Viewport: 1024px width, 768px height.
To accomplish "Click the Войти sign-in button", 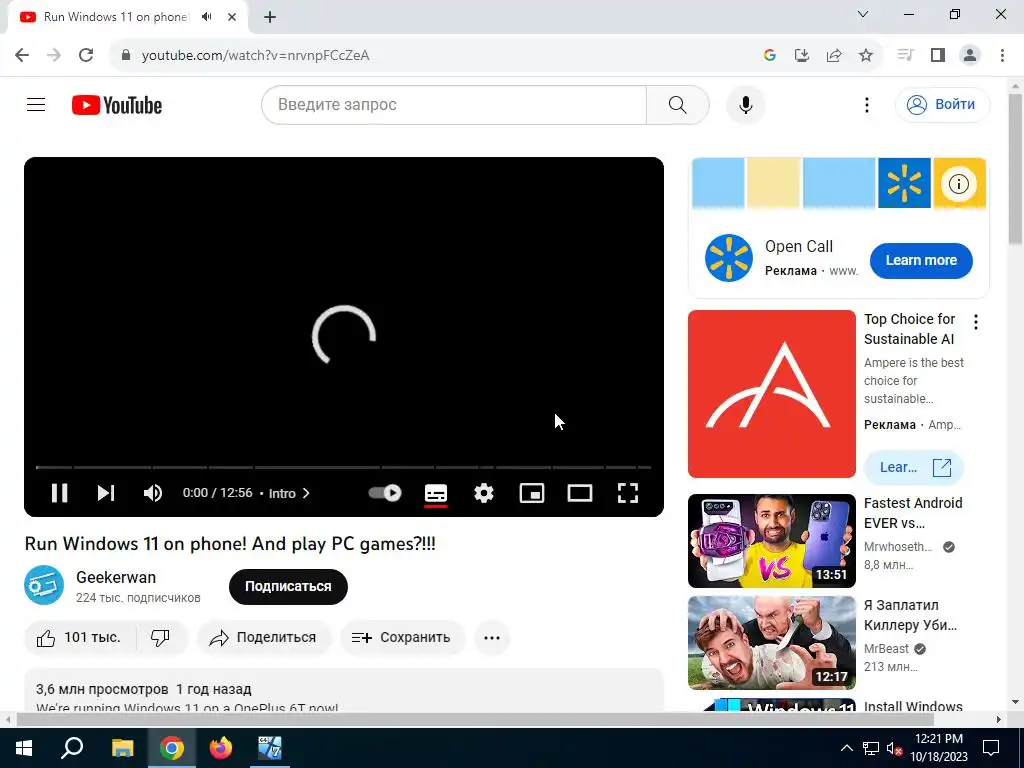I will point(942,104).
